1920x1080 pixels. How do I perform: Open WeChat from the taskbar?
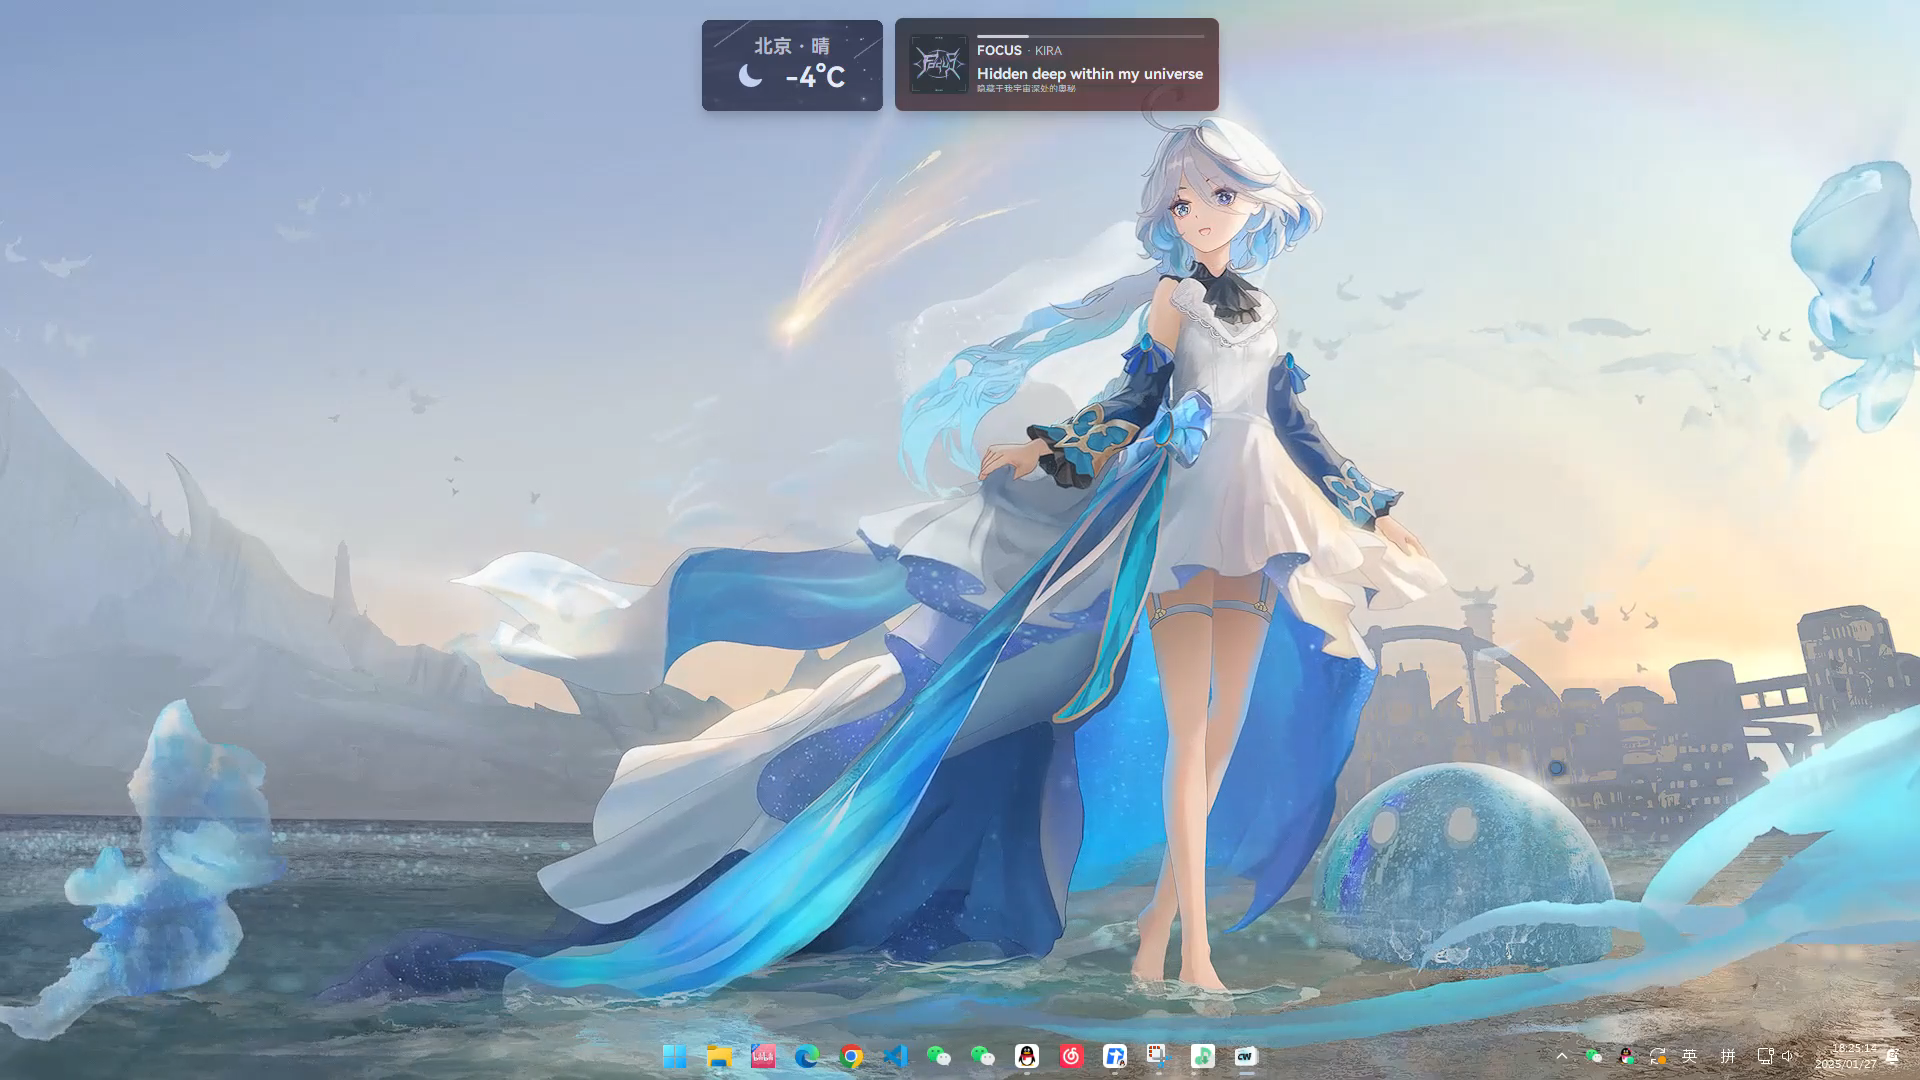[x=938, y=1056]
